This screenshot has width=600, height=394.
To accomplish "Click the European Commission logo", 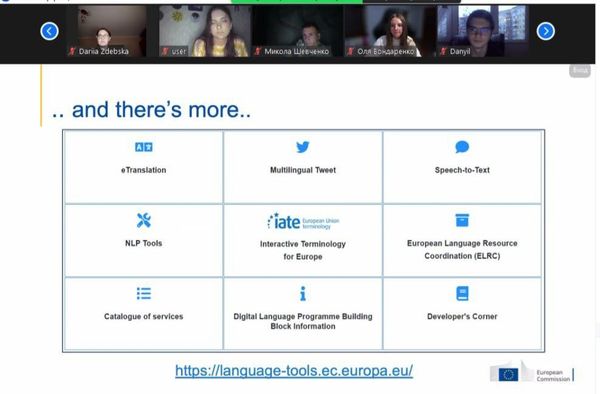I will 532,372.
